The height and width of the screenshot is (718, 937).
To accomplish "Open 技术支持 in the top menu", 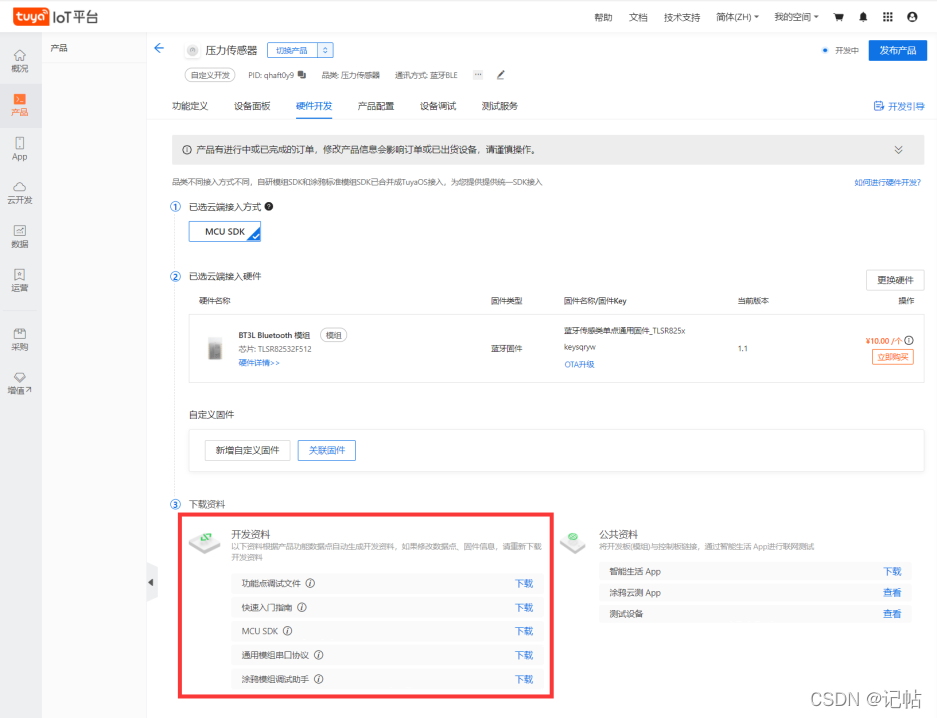I will [682, 17].
